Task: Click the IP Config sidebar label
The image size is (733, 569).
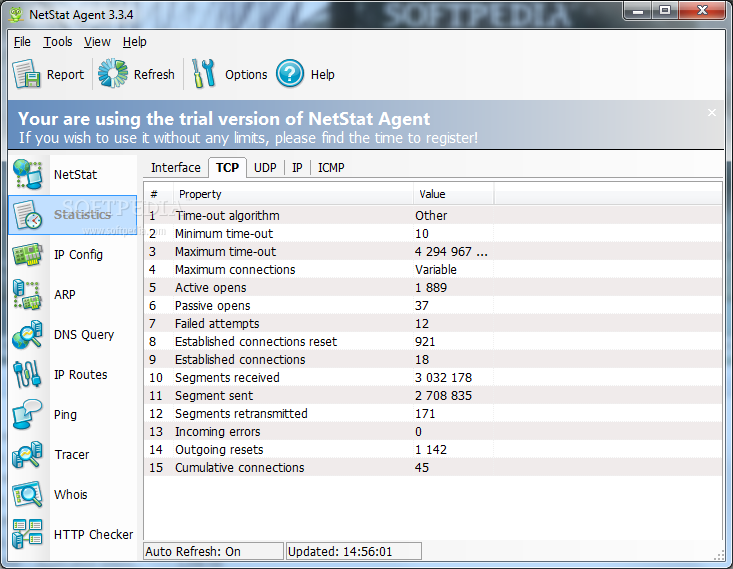Action: point(78,255)
